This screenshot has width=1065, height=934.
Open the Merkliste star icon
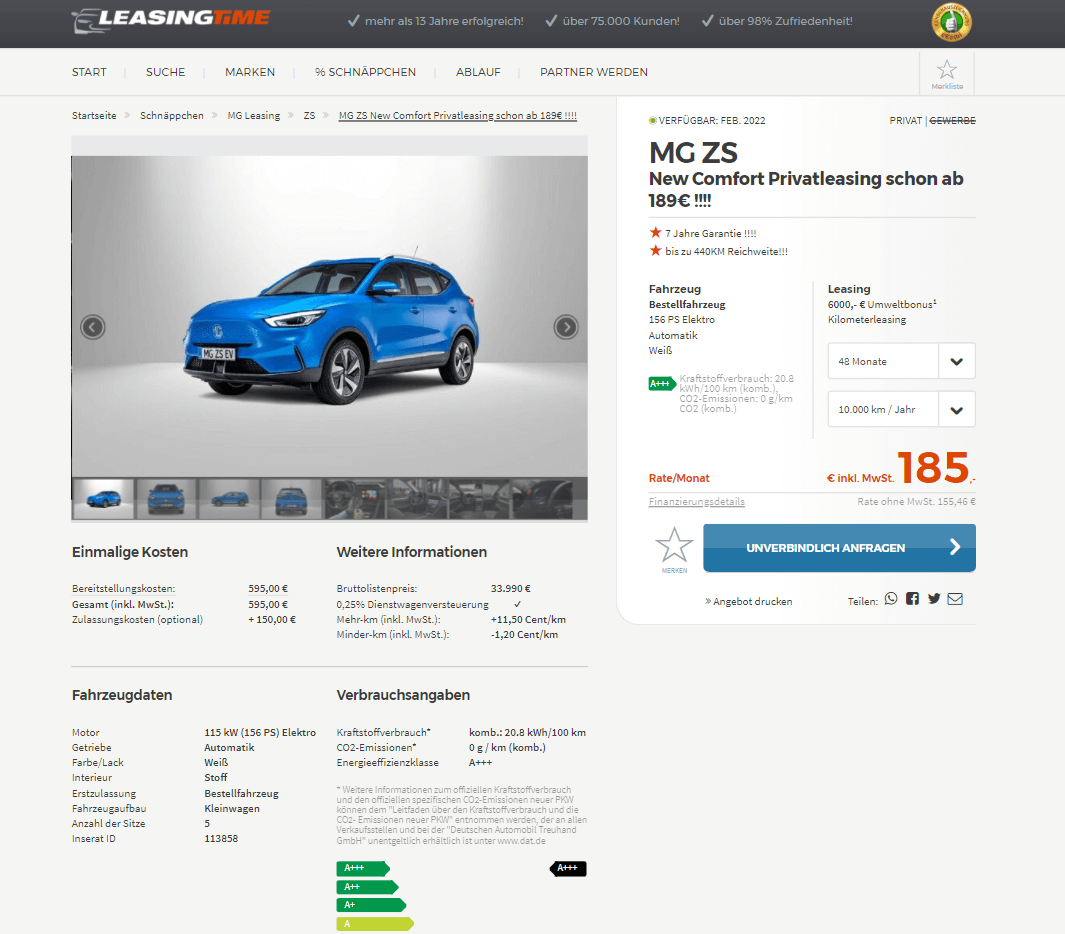coord(947,73)
